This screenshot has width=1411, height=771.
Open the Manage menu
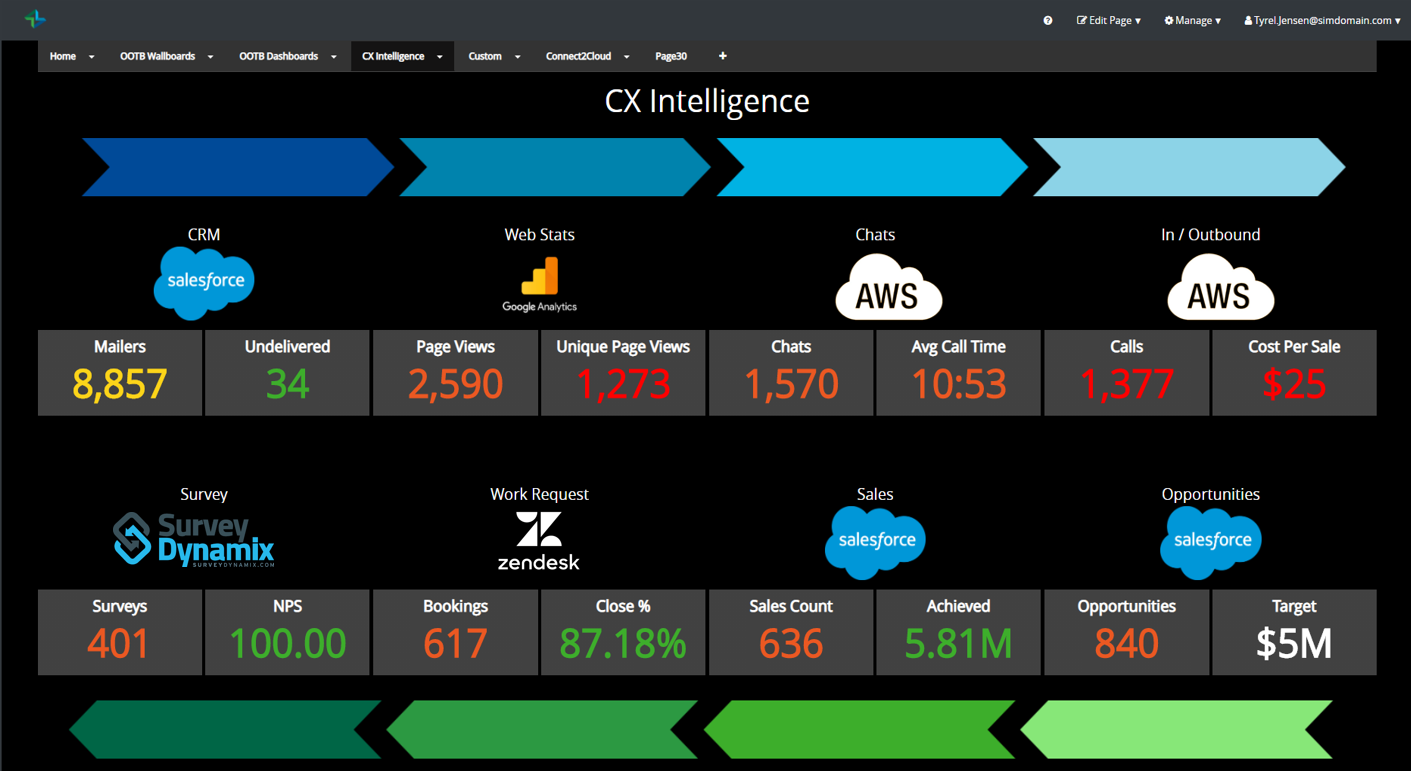pos(1191,20)
